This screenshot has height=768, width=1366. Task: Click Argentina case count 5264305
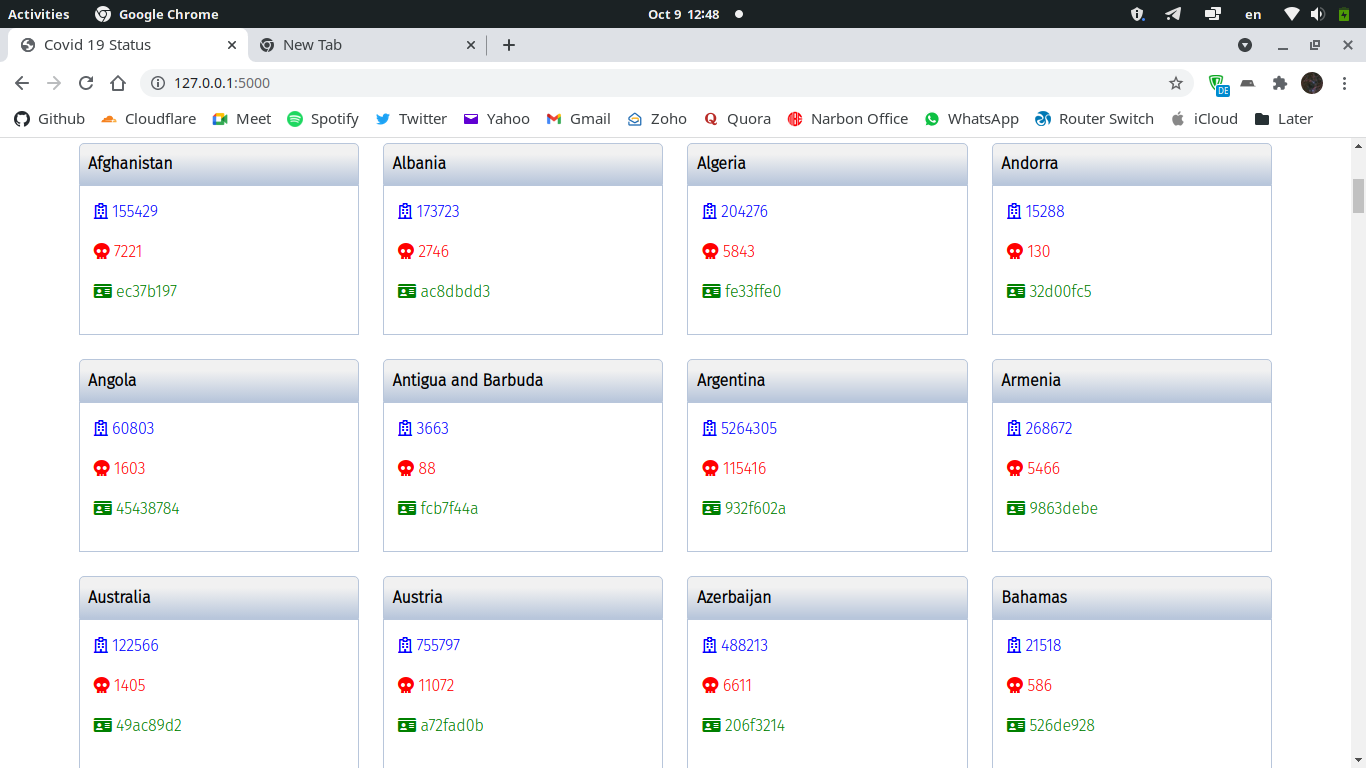click(749, 428)
